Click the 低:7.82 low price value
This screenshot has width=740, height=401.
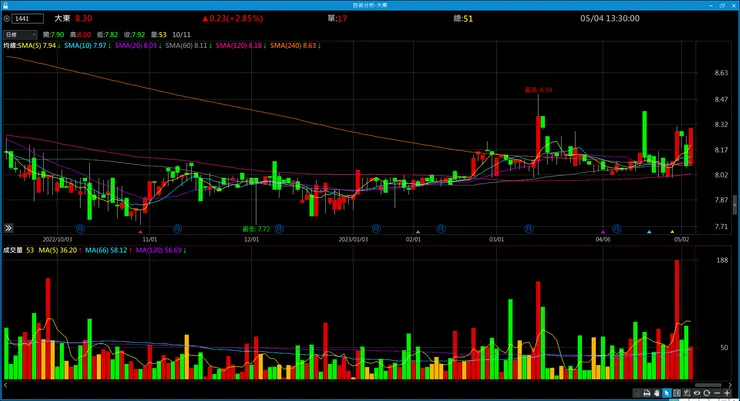point(108,34)
